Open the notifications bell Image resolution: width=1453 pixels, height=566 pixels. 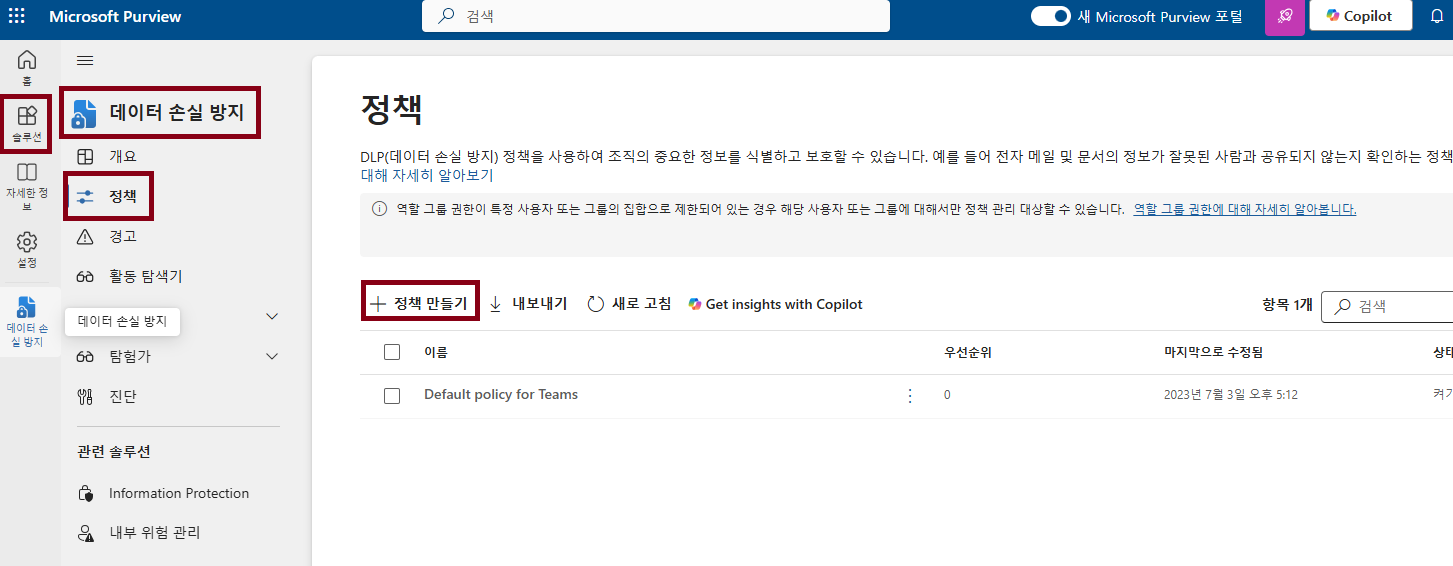pos(1437,16)
